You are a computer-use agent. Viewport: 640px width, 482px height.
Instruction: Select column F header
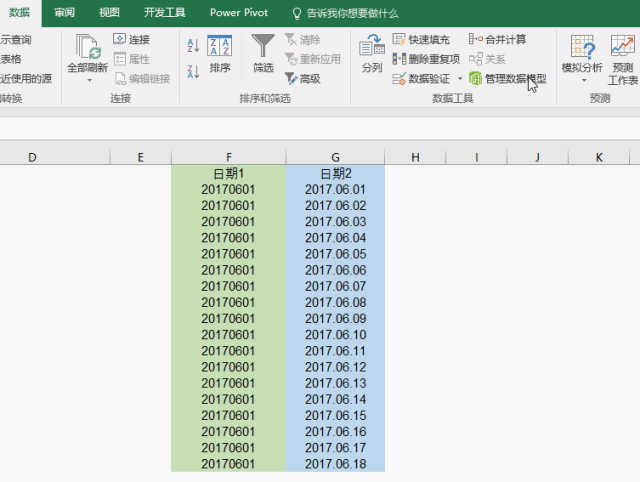[229, 157]
